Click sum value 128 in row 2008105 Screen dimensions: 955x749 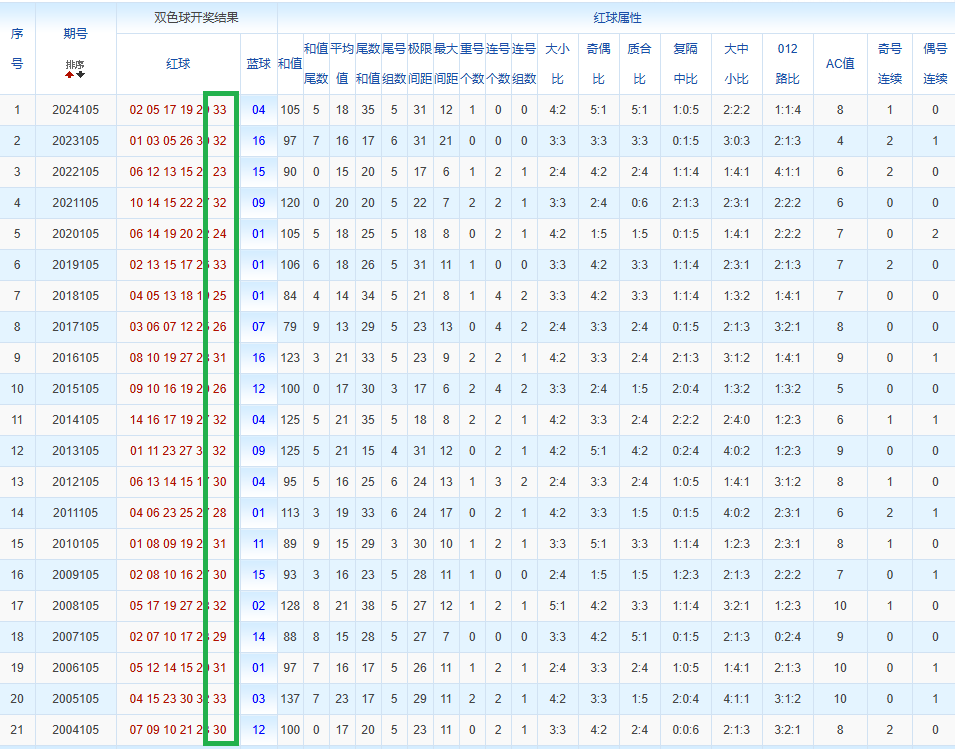(290, 606)
